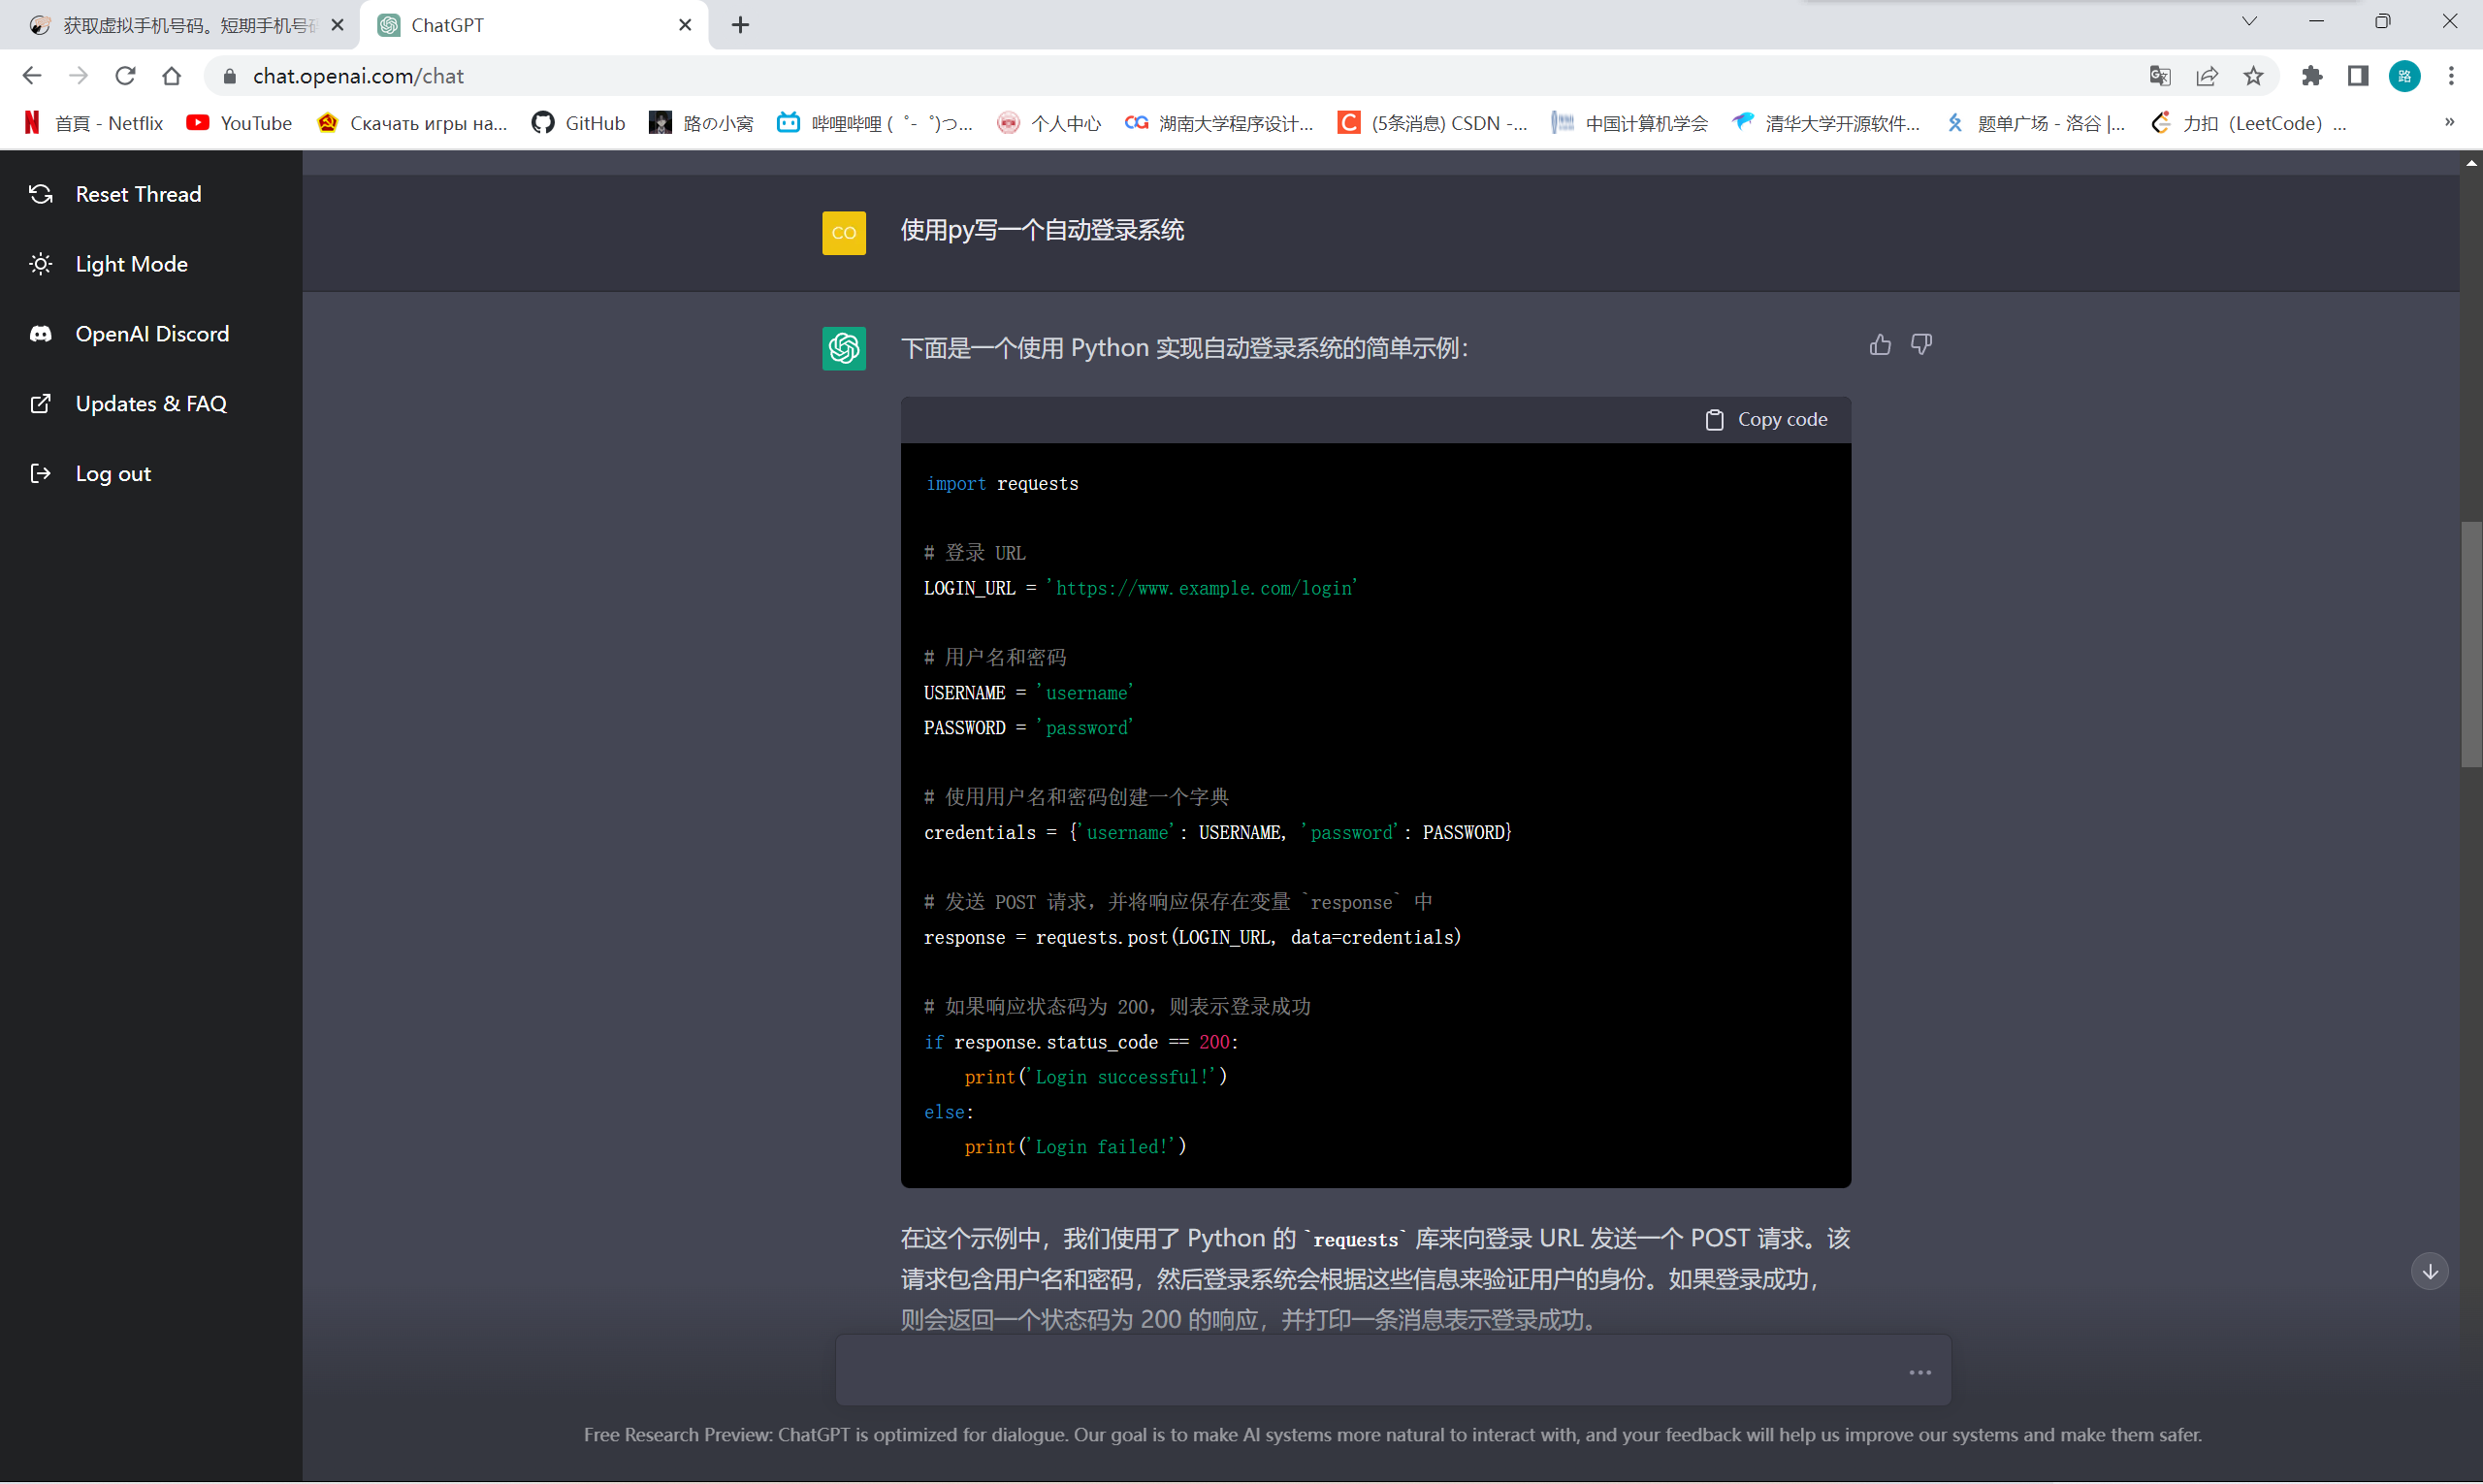Toggle the browser side panel
This screenshot has height=1484, width=2483.
tap(2357, 76)
